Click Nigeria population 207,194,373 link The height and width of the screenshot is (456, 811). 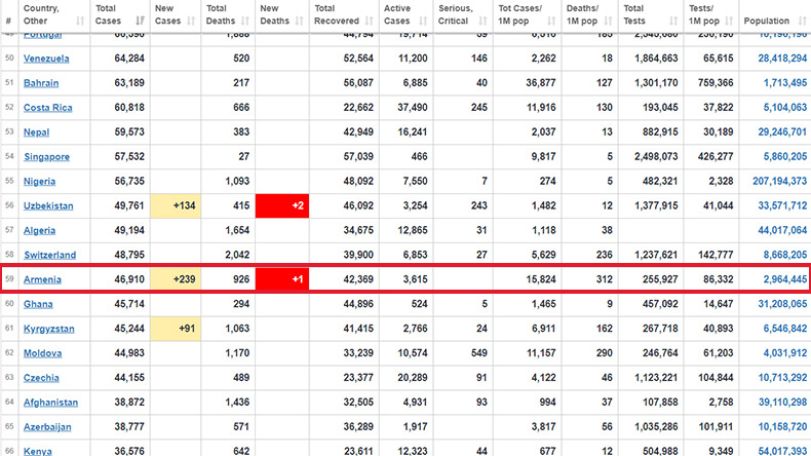[779, 181]
